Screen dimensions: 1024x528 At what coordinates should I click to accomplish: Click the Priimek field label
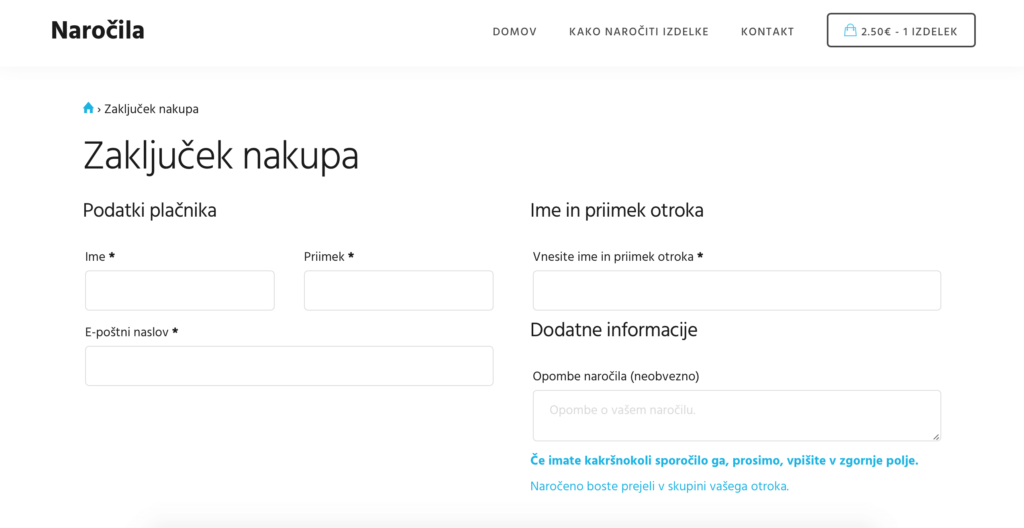pyautogui.click(x=324, y=257)
